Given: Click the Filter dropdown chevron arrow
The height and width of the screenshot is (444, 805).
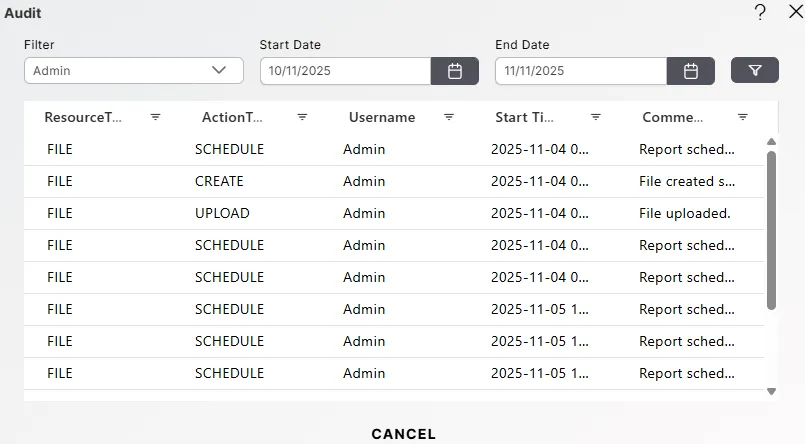Looking at the screenshot, I should pyautogui.click(x=220, y=71).
